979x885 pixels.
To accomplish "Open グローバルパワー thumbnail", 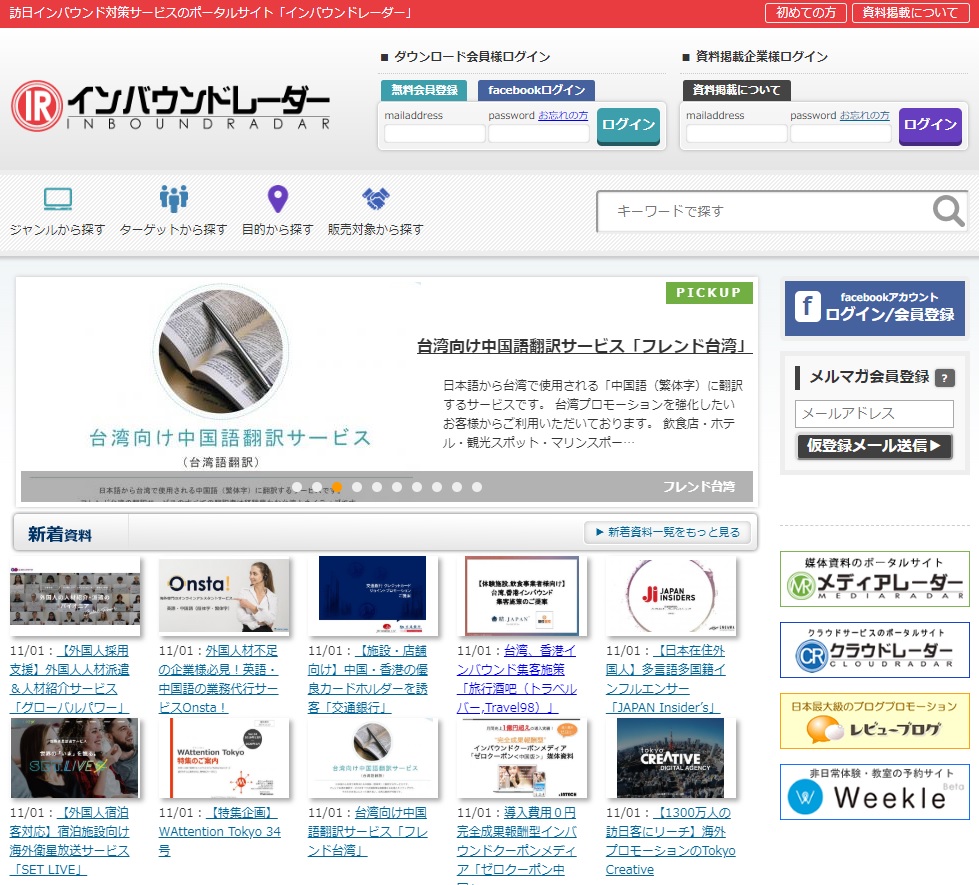I will [x=75, y=595].
